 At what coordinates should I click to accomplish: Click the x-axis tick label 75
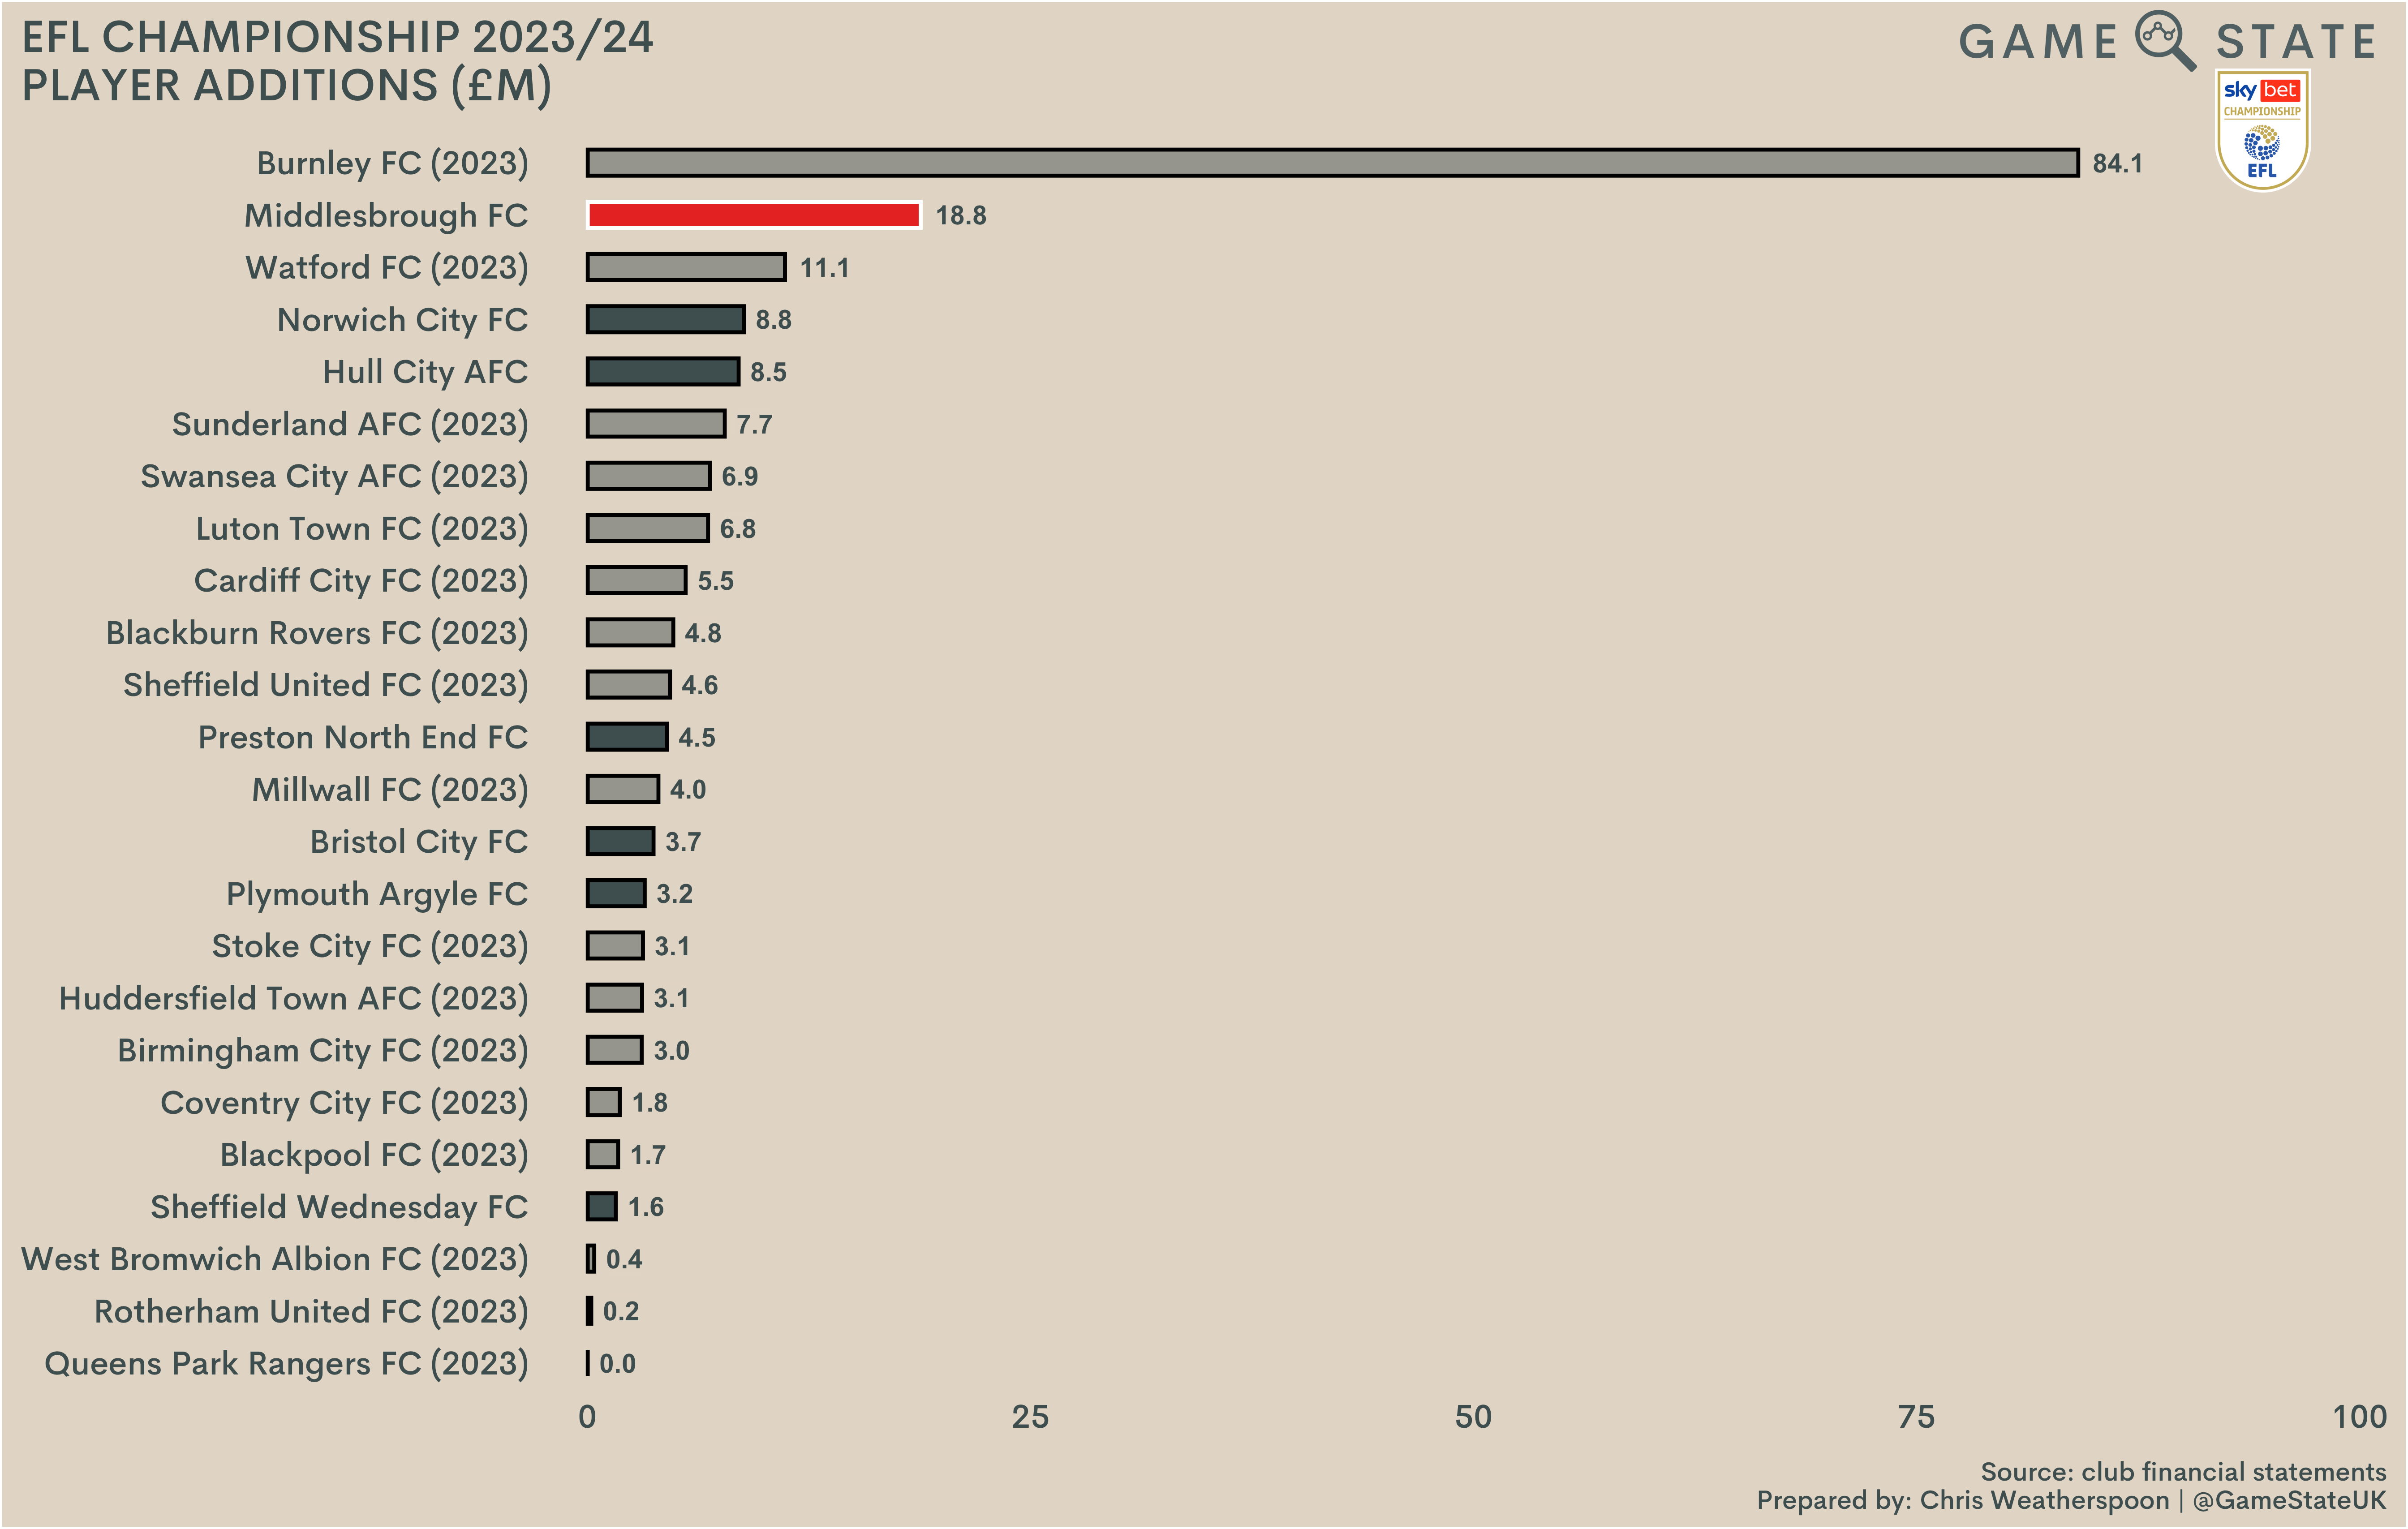pyautogui.click(x=1916, y=1417)
